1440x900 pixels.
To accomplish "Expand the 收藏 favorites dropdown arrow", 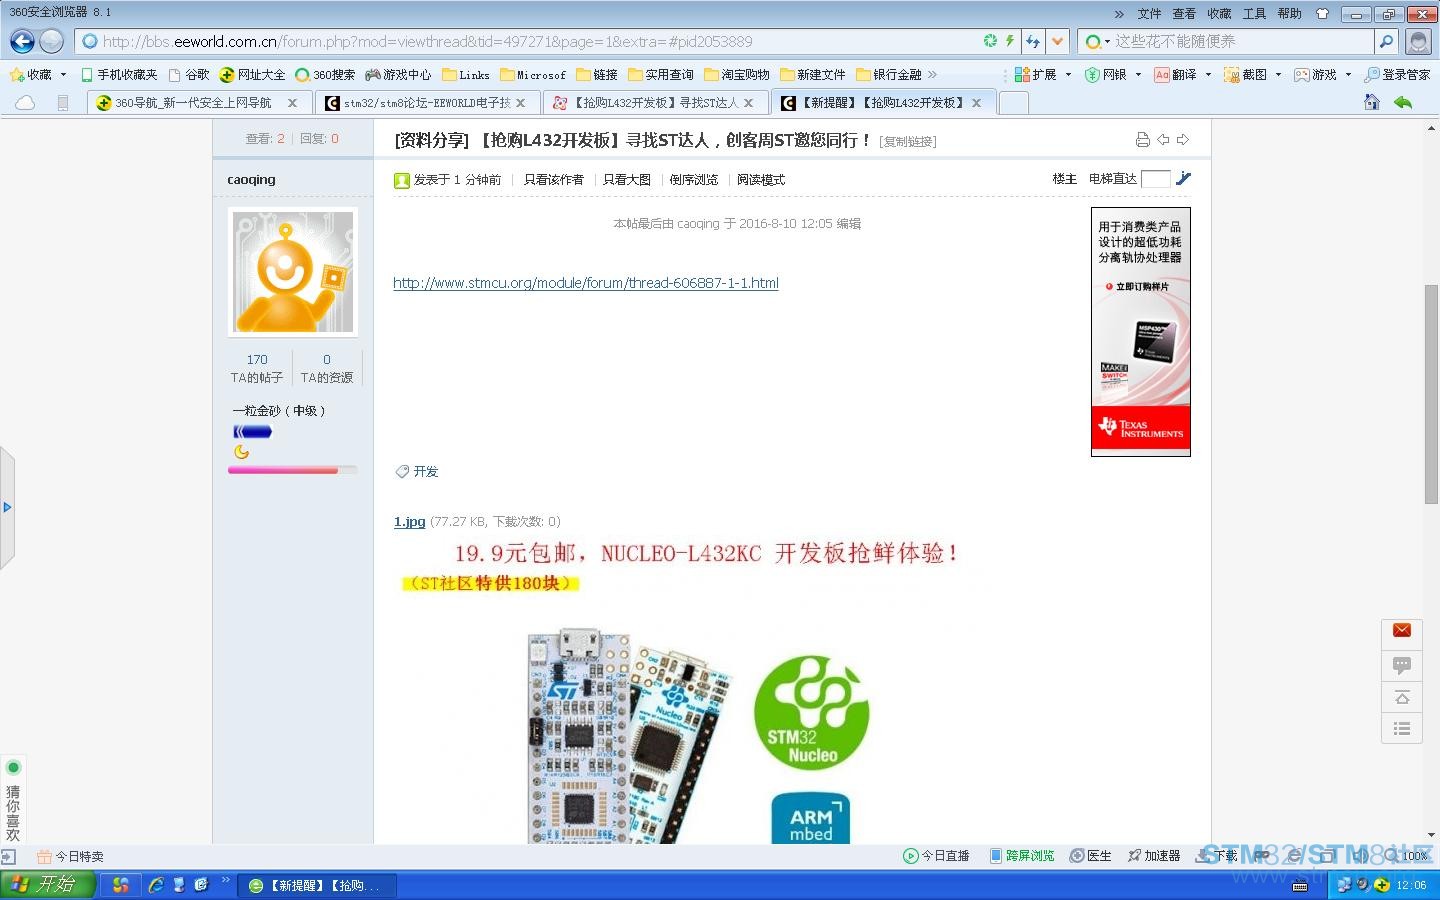I will (63, 75).
